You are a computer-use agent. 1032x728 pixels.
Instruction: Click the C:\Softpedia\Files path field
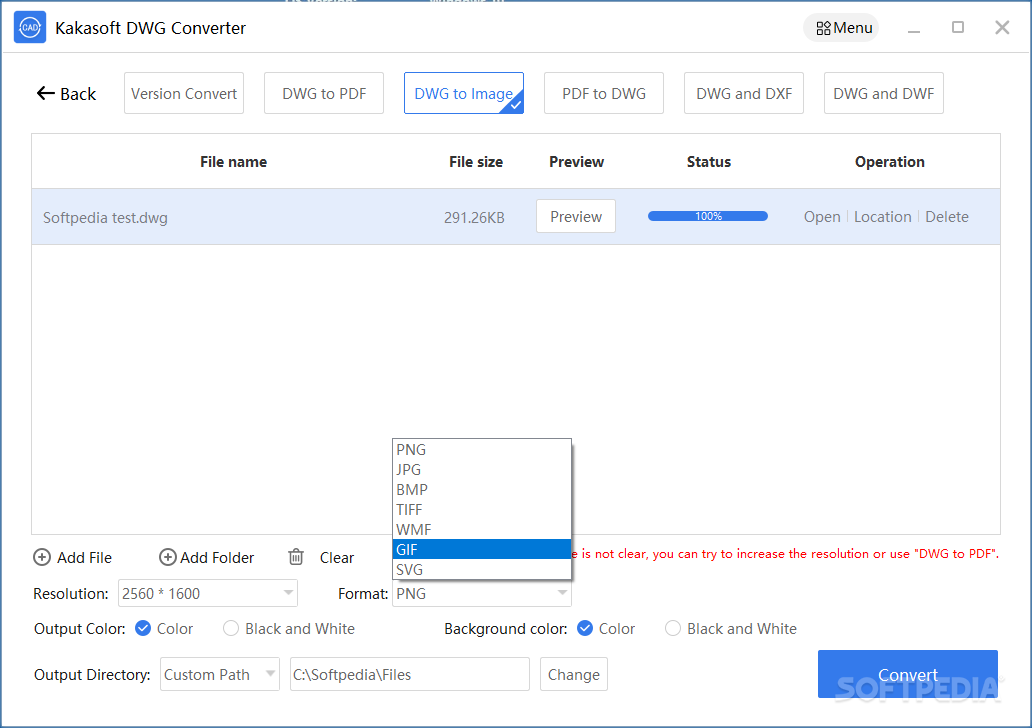click(409, 674)
